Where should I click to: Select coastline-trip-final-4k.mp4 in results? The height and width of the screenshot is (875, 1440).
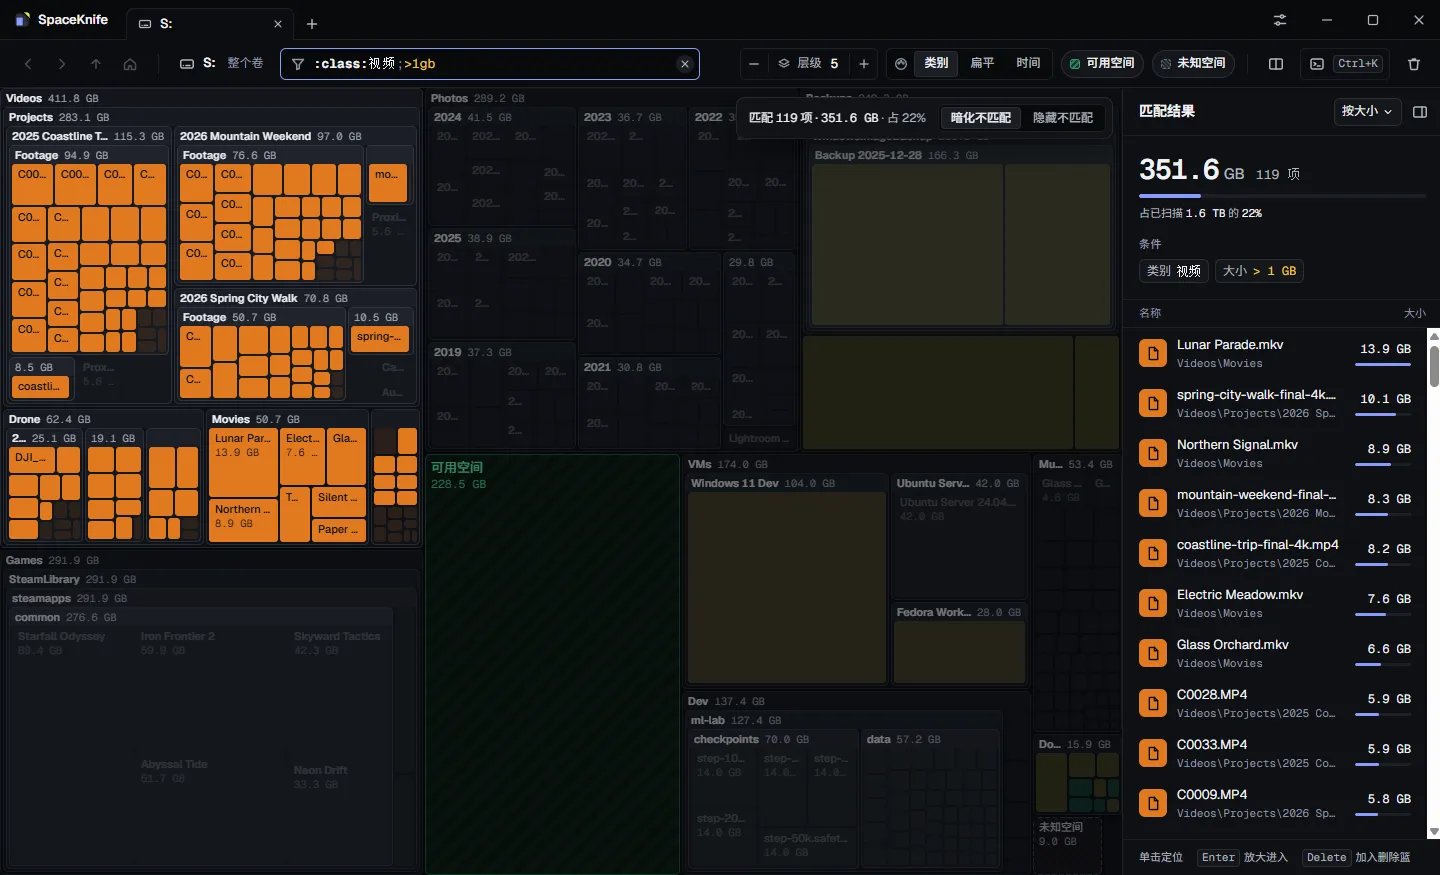[1275, 553]
